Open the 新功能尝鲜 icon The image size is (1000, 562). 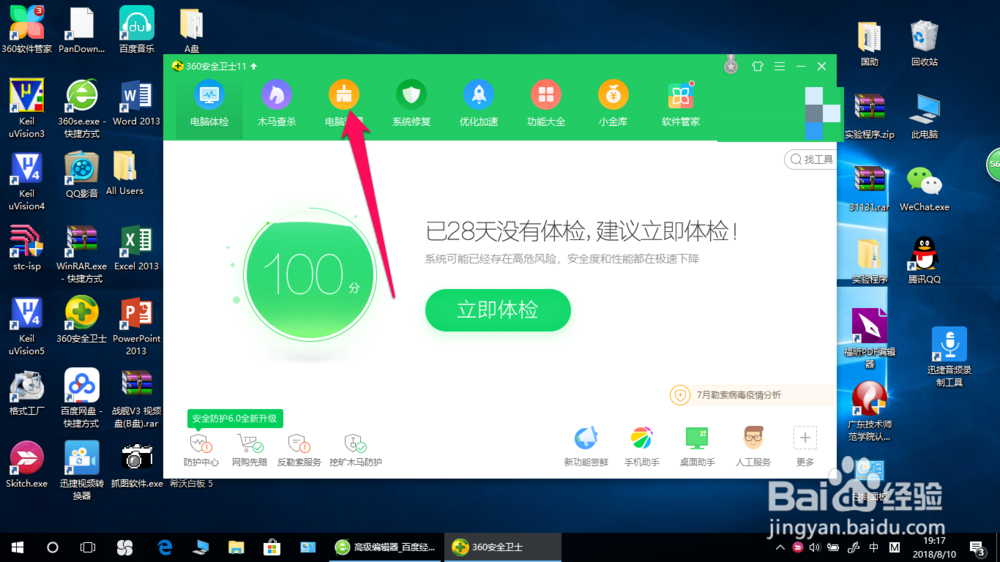pos(585,447)
